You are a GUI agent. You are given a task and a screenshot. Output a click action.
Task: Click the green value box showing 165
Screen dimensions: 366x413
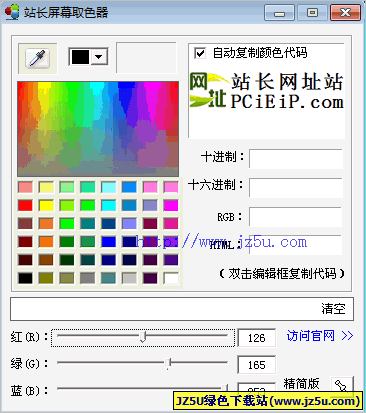pos(257,365)
